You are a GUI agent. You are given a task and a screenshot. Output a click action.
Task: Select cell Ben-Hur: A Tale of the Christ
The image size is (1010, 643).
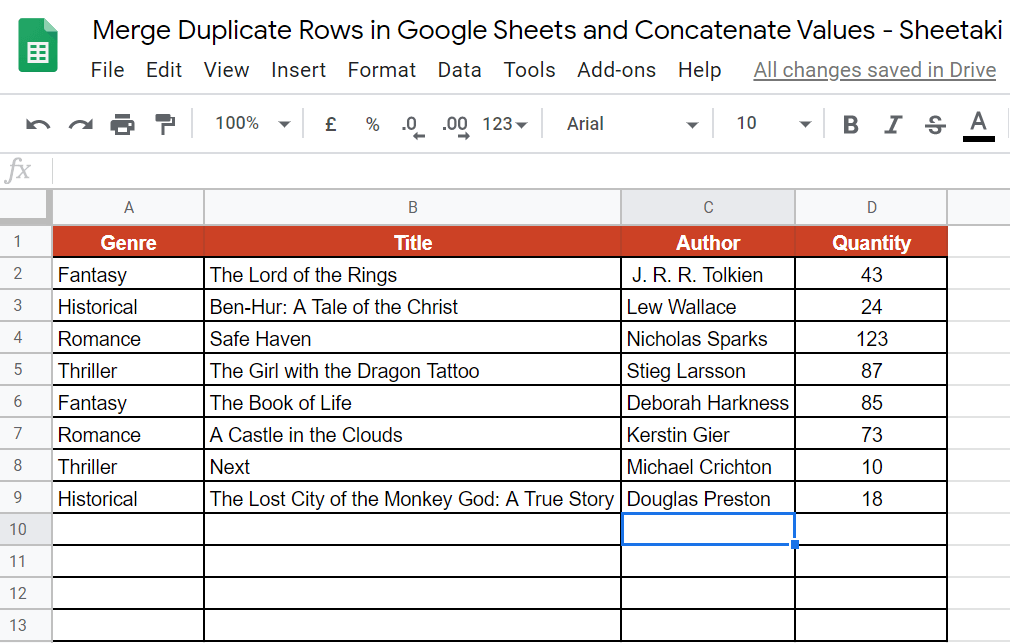[412, 307]
